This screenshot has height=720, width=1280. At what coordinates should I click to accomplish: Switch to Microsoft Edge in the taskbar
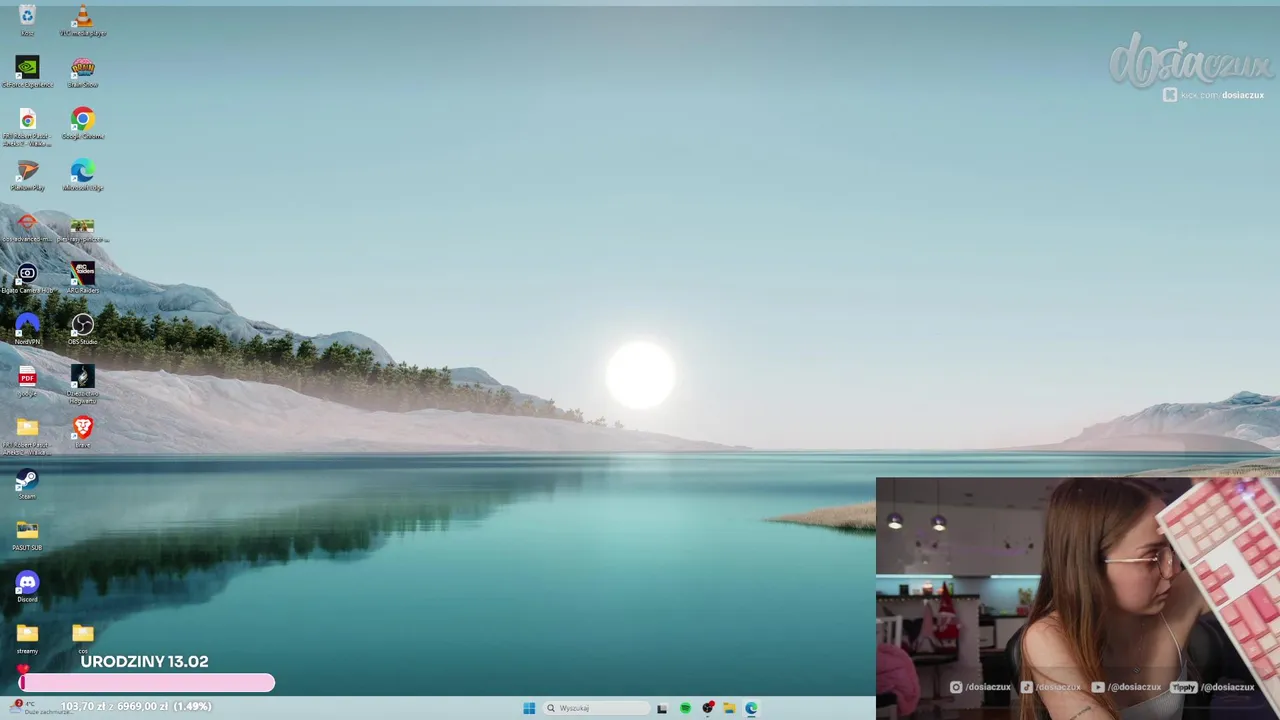pyautogui.click(x=752, y=708)
